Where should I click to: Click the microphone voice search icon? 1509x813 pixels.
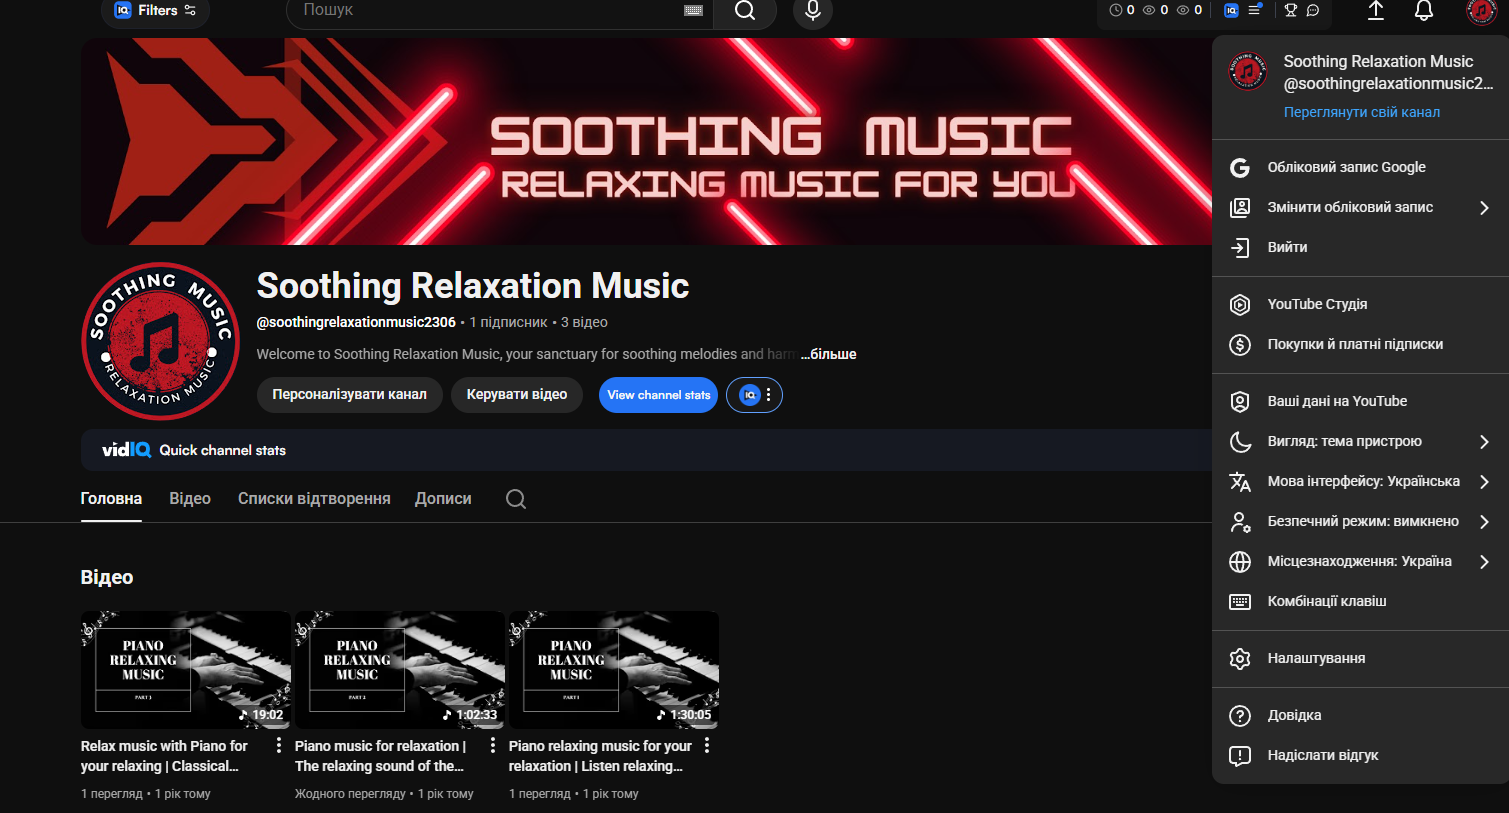[812, 11]
